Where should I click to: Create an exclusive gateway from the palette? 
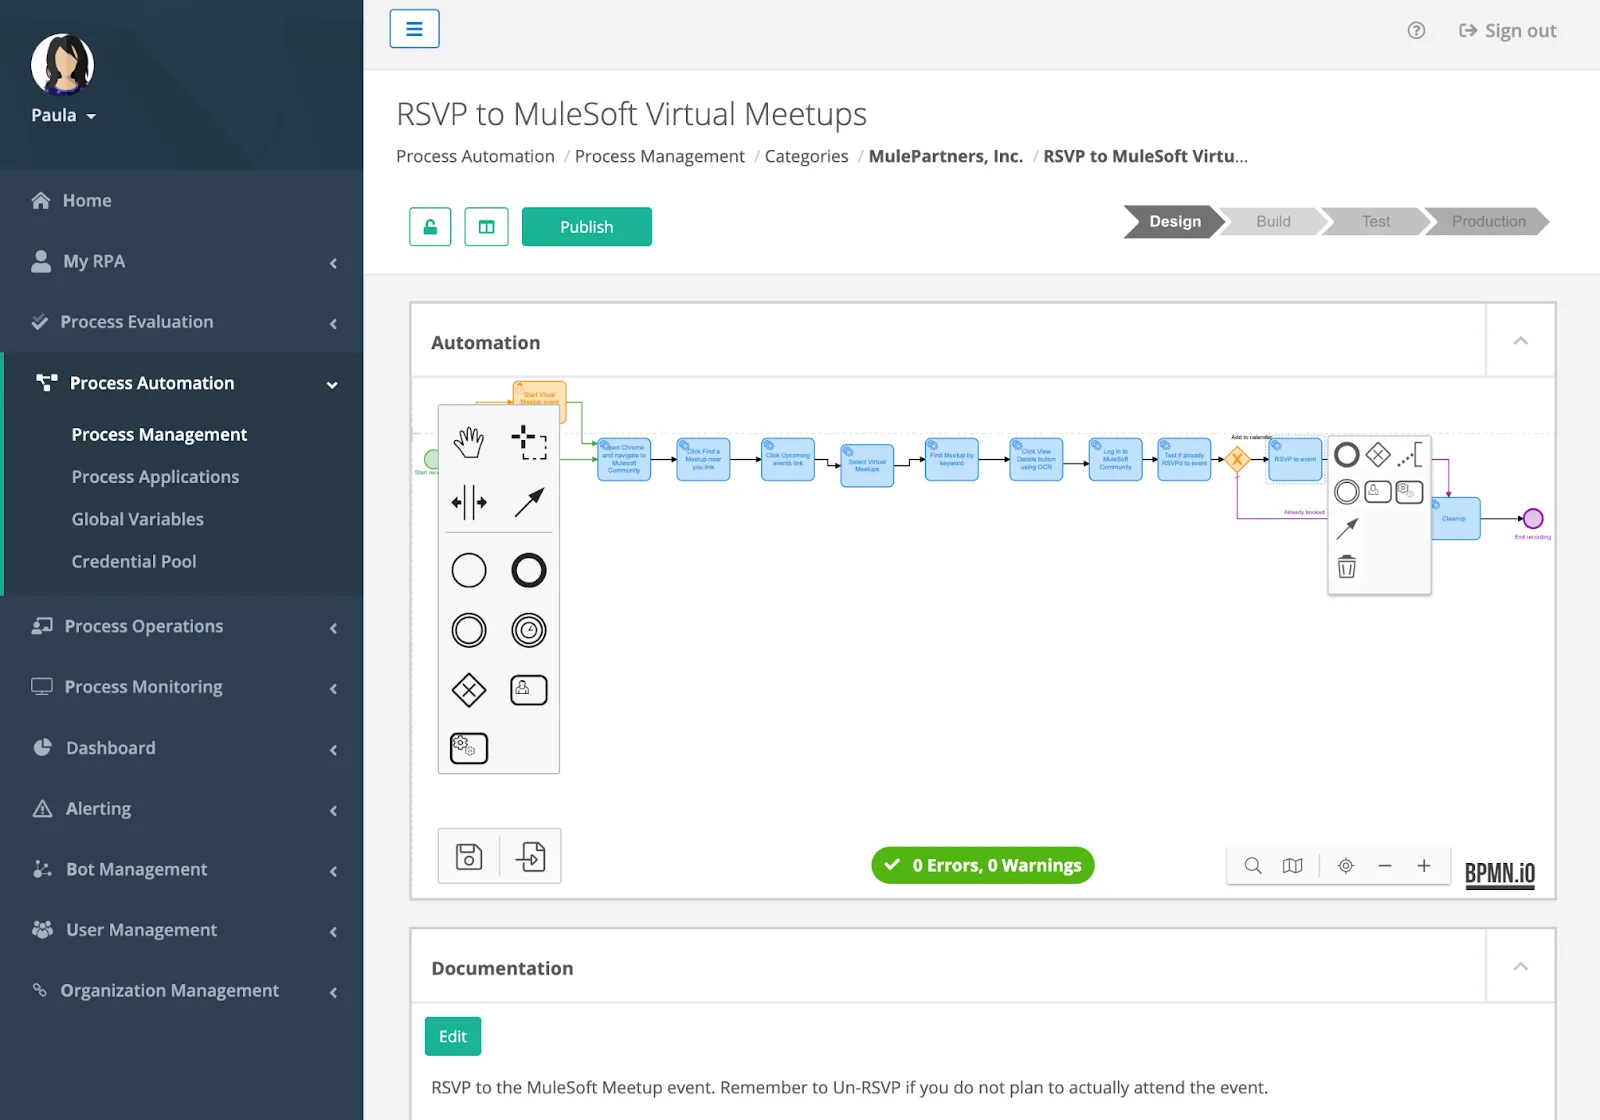pos(468,690)
